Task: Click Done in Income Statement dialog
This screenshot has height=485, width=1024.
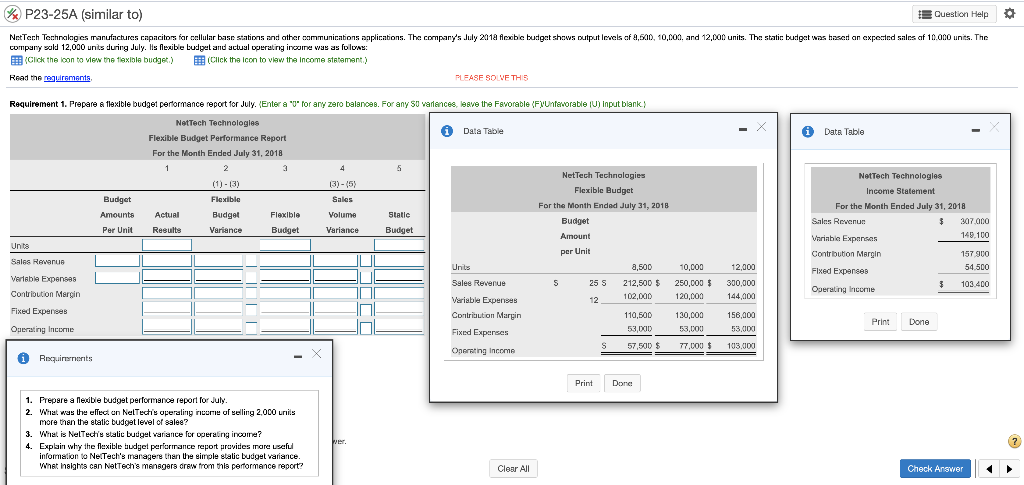Action: 920,321
